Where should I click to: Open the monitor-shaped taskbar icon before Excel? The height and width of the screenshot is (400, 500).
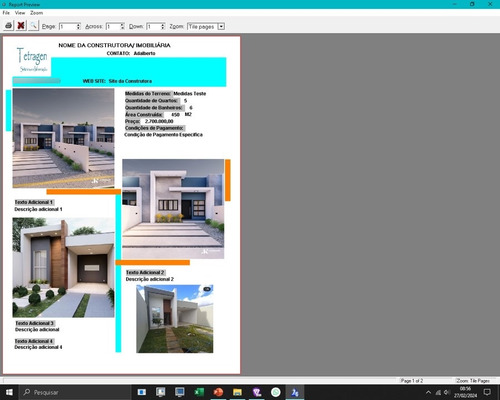pos(180,392)
